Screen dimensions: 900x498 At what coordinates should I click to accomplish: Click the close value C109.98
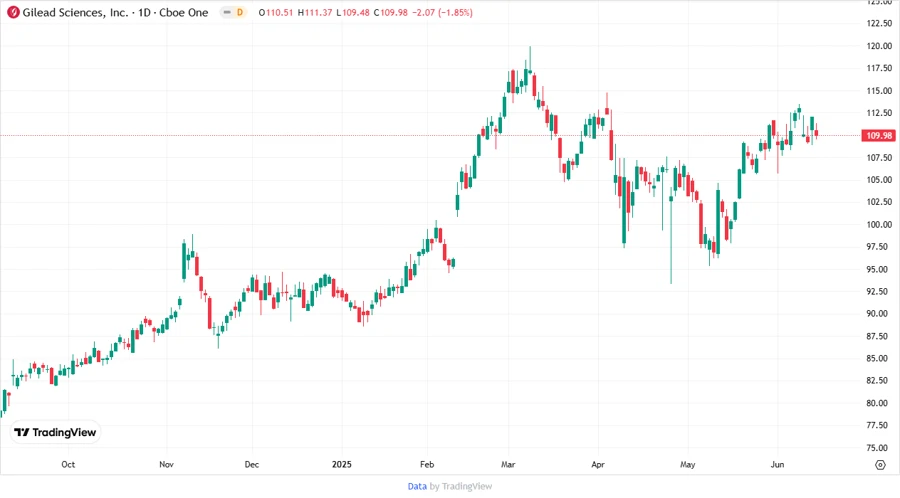coord(391,13)
